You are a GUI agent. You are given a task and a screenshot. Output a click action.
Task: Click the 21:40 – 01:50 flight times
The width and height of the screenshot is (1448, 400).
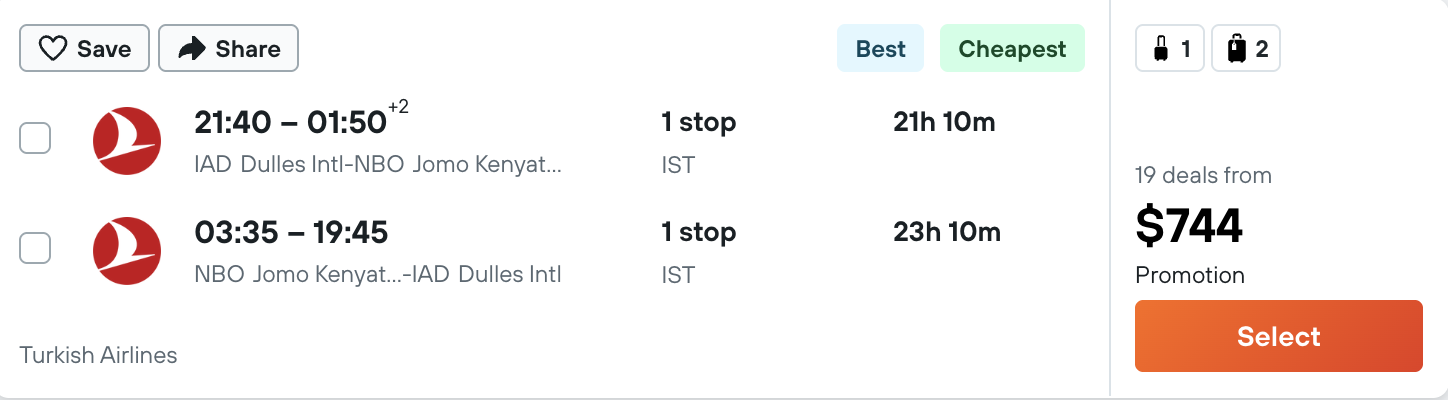[291, 122]
